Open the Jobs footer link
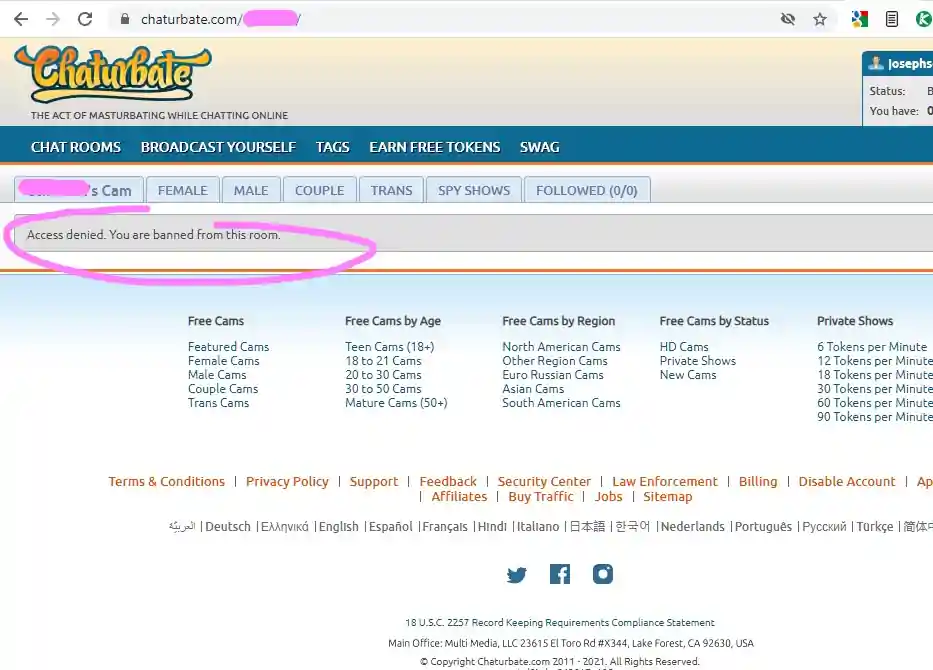The height and width of the screenshot is (670, 933). pyautogui.click(x=608, y=496)
